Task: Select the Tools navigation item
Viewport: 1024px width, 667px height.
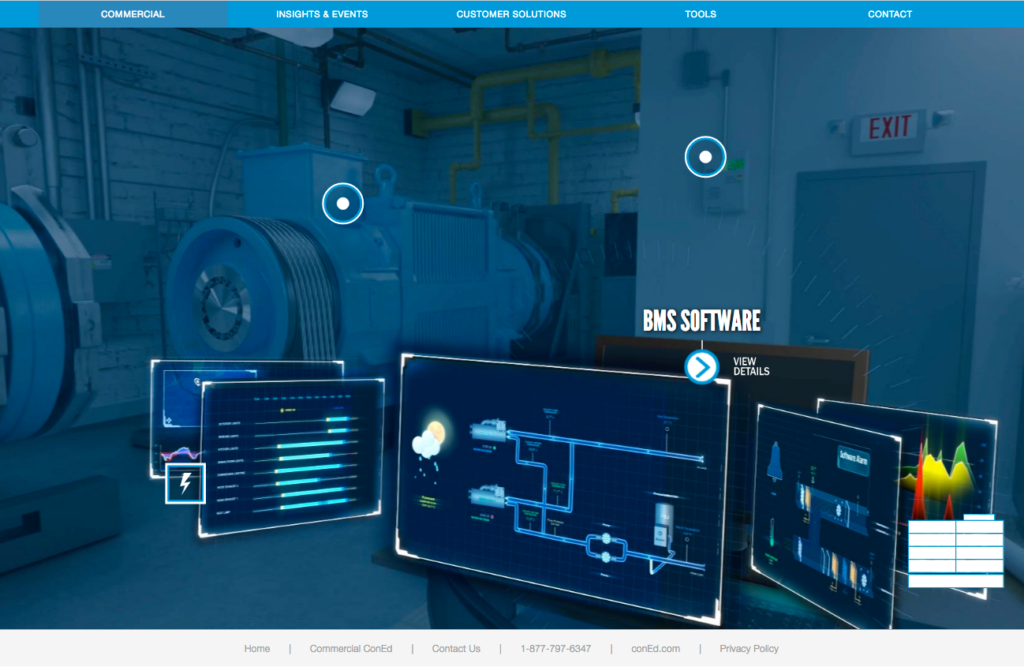Action: [x=700, y=14]
